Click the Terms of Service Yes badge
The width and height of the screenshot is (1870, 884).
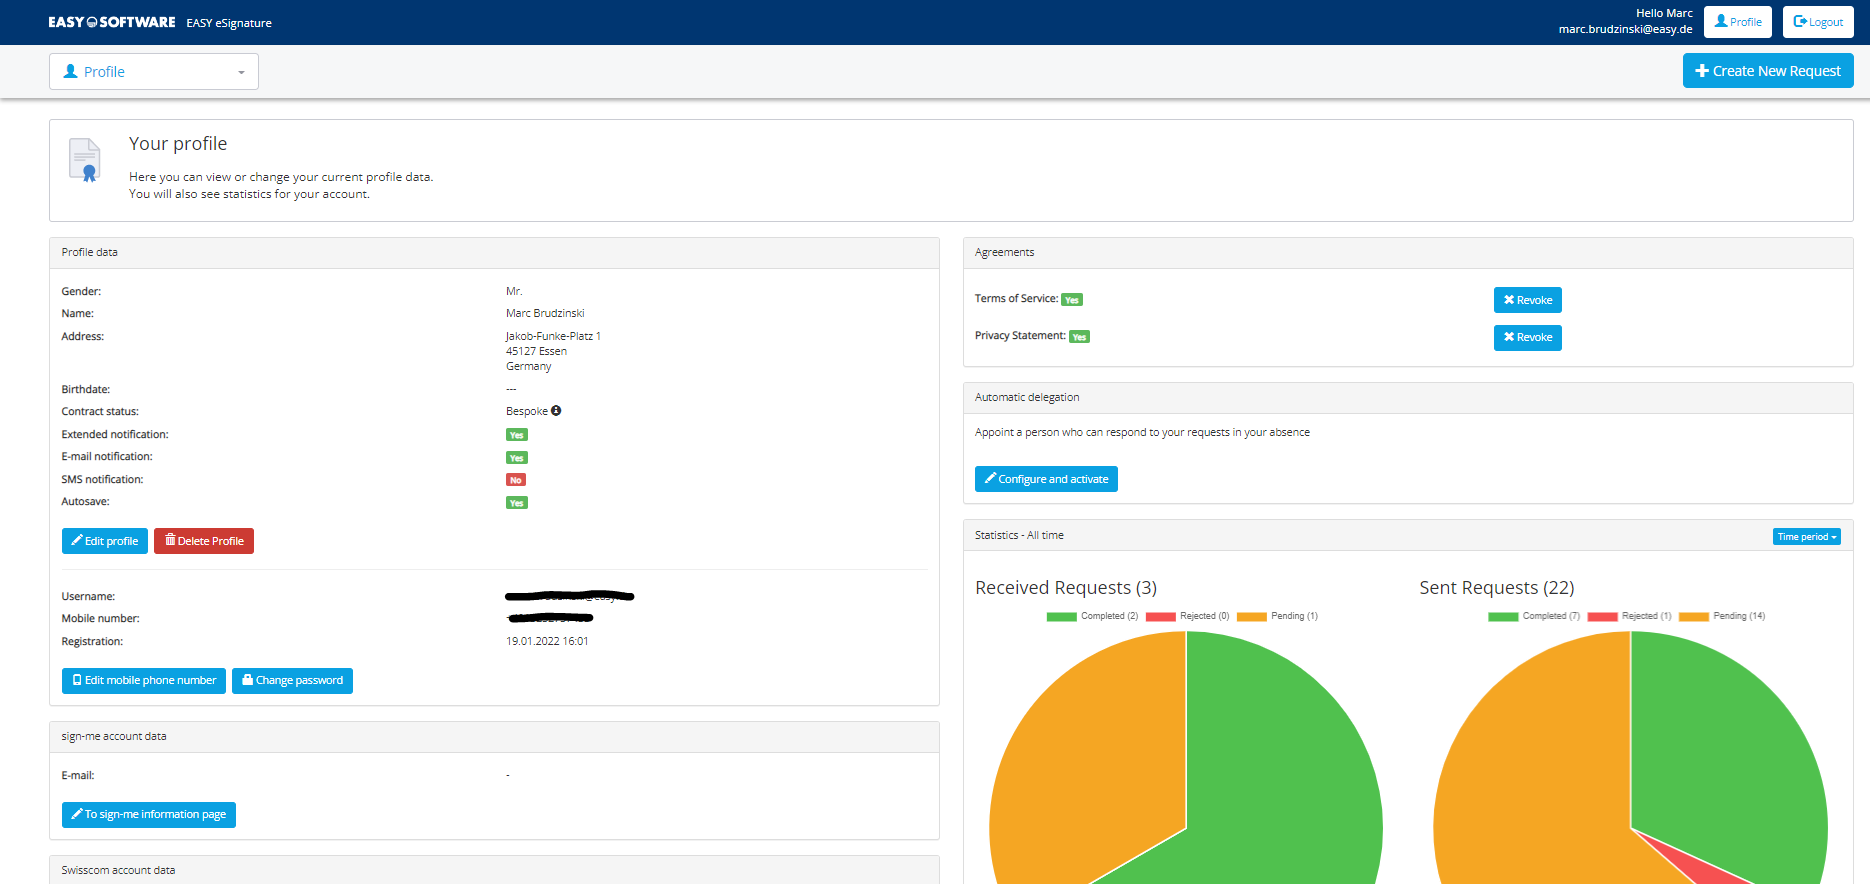1072,300
